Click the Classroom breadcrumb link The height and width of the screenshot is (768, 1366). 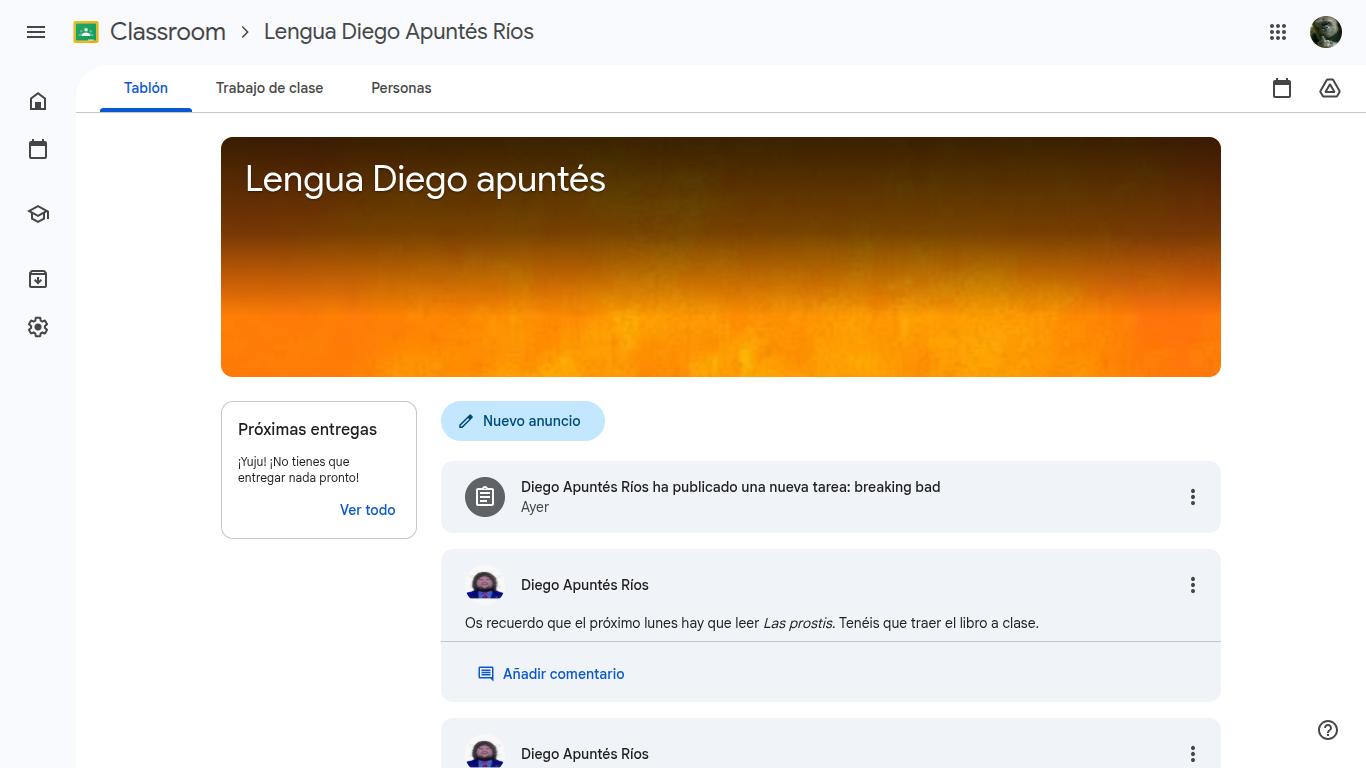pos(168,32)
